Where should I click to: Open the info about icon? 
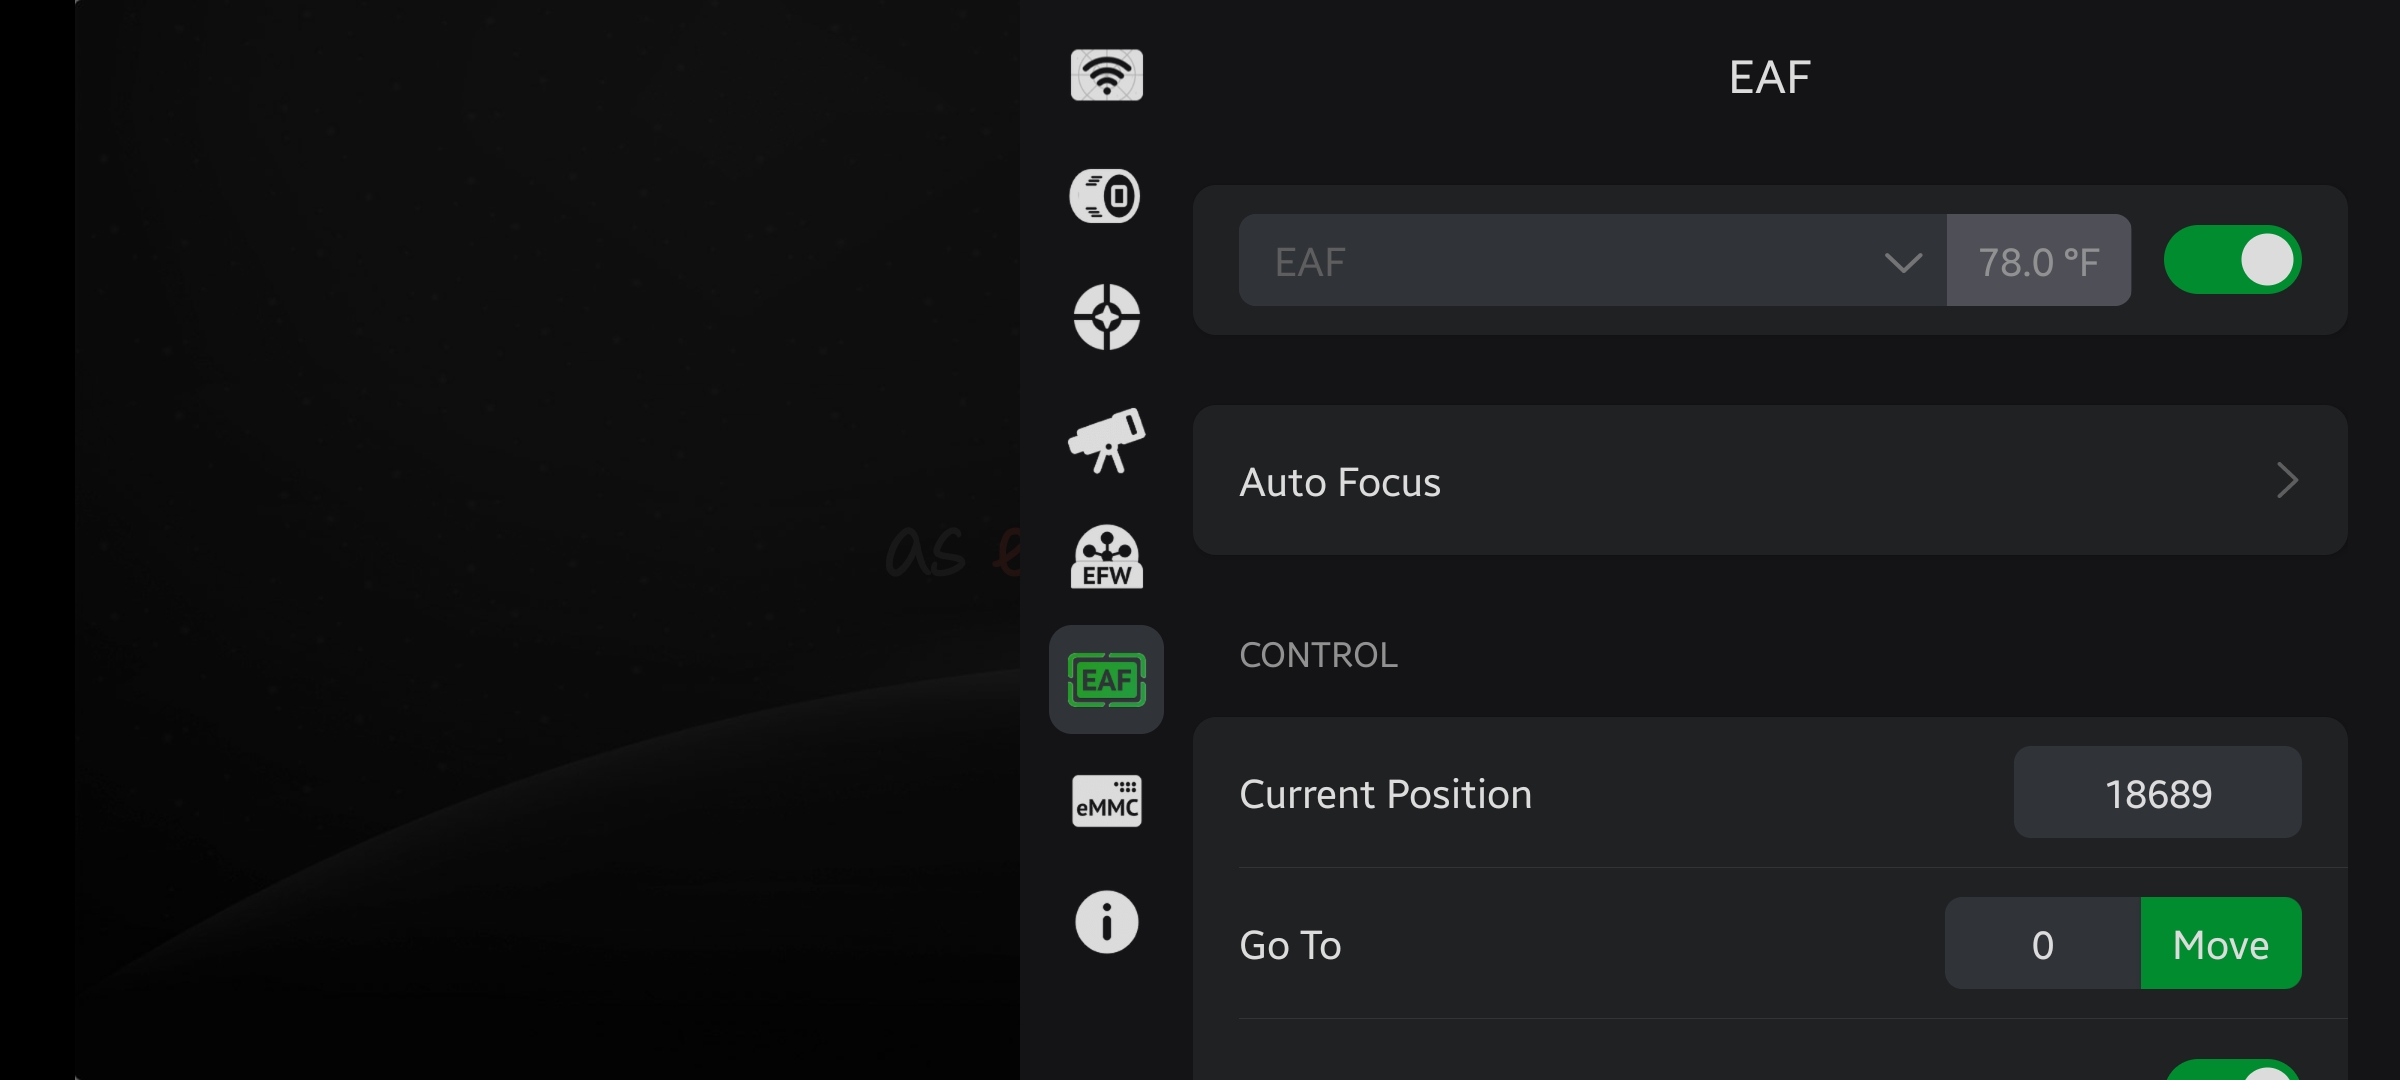point(1106,921)
